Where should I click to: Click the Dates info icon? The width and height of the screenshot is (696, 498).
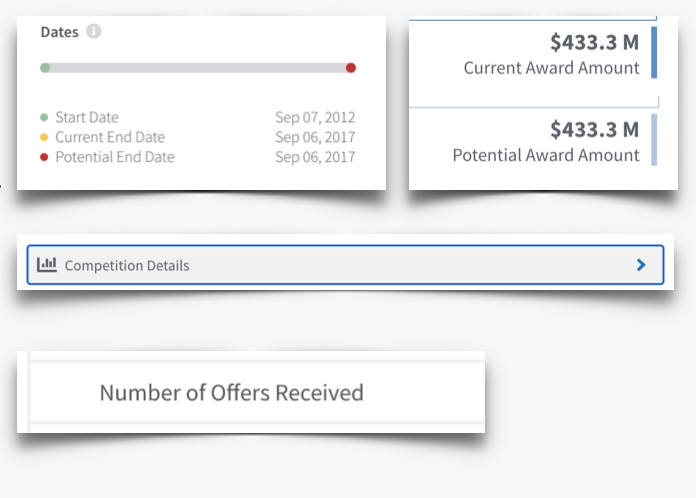[x=94, y=32]
